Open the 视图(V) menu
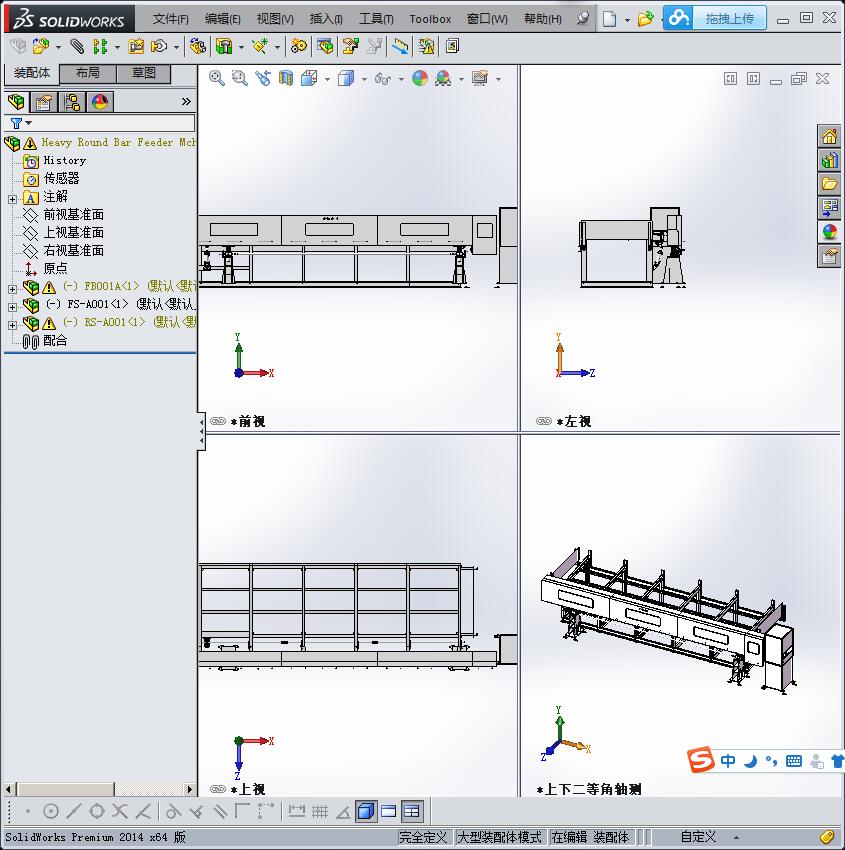Screen dimensions: 845x850 pos(275,19)
